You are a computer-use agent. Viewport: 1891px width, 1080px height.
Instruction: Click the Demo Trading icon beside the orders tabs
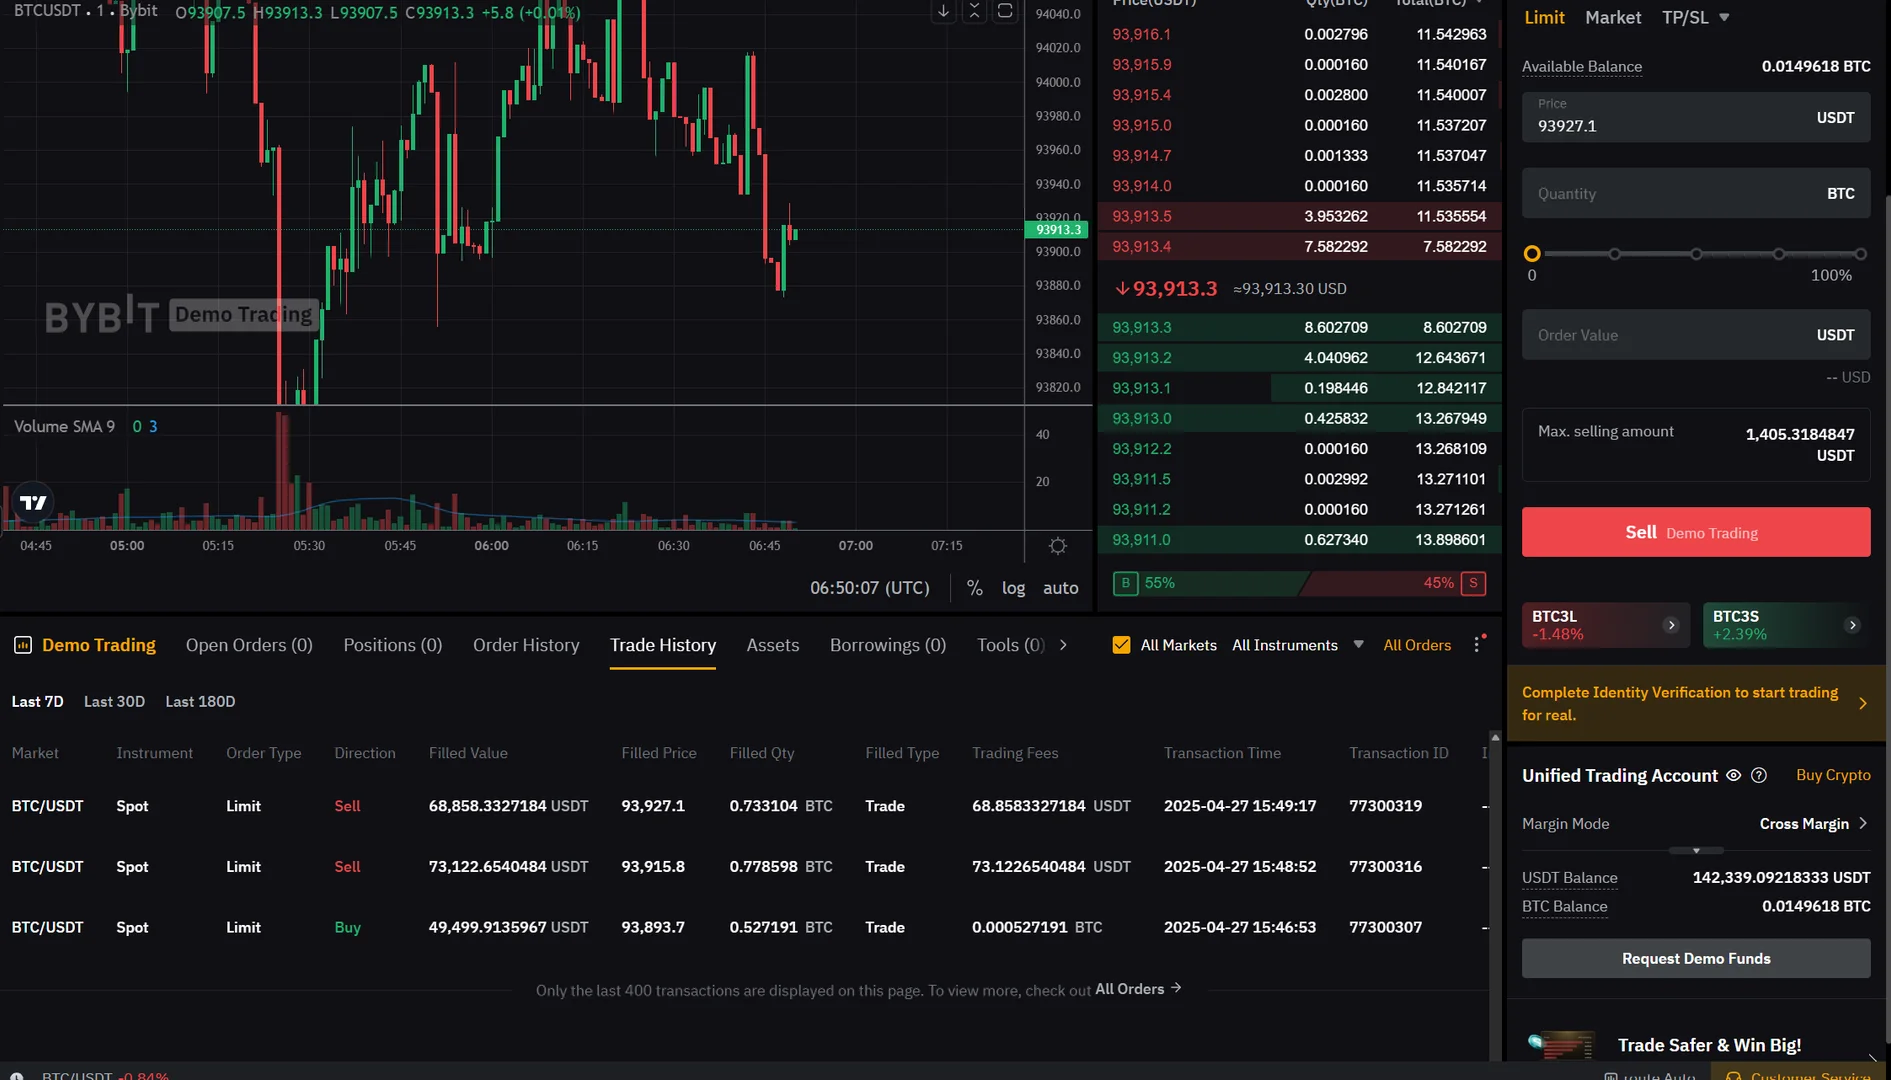tap(22, 645)
